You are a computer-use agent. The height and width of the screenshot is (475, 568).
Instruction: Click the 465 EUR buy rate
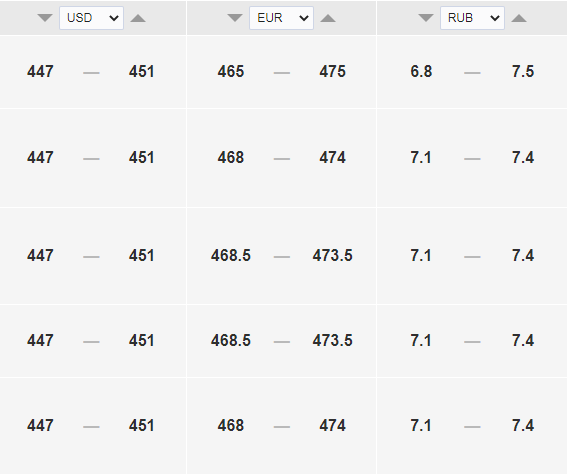(x=231, y=71)
